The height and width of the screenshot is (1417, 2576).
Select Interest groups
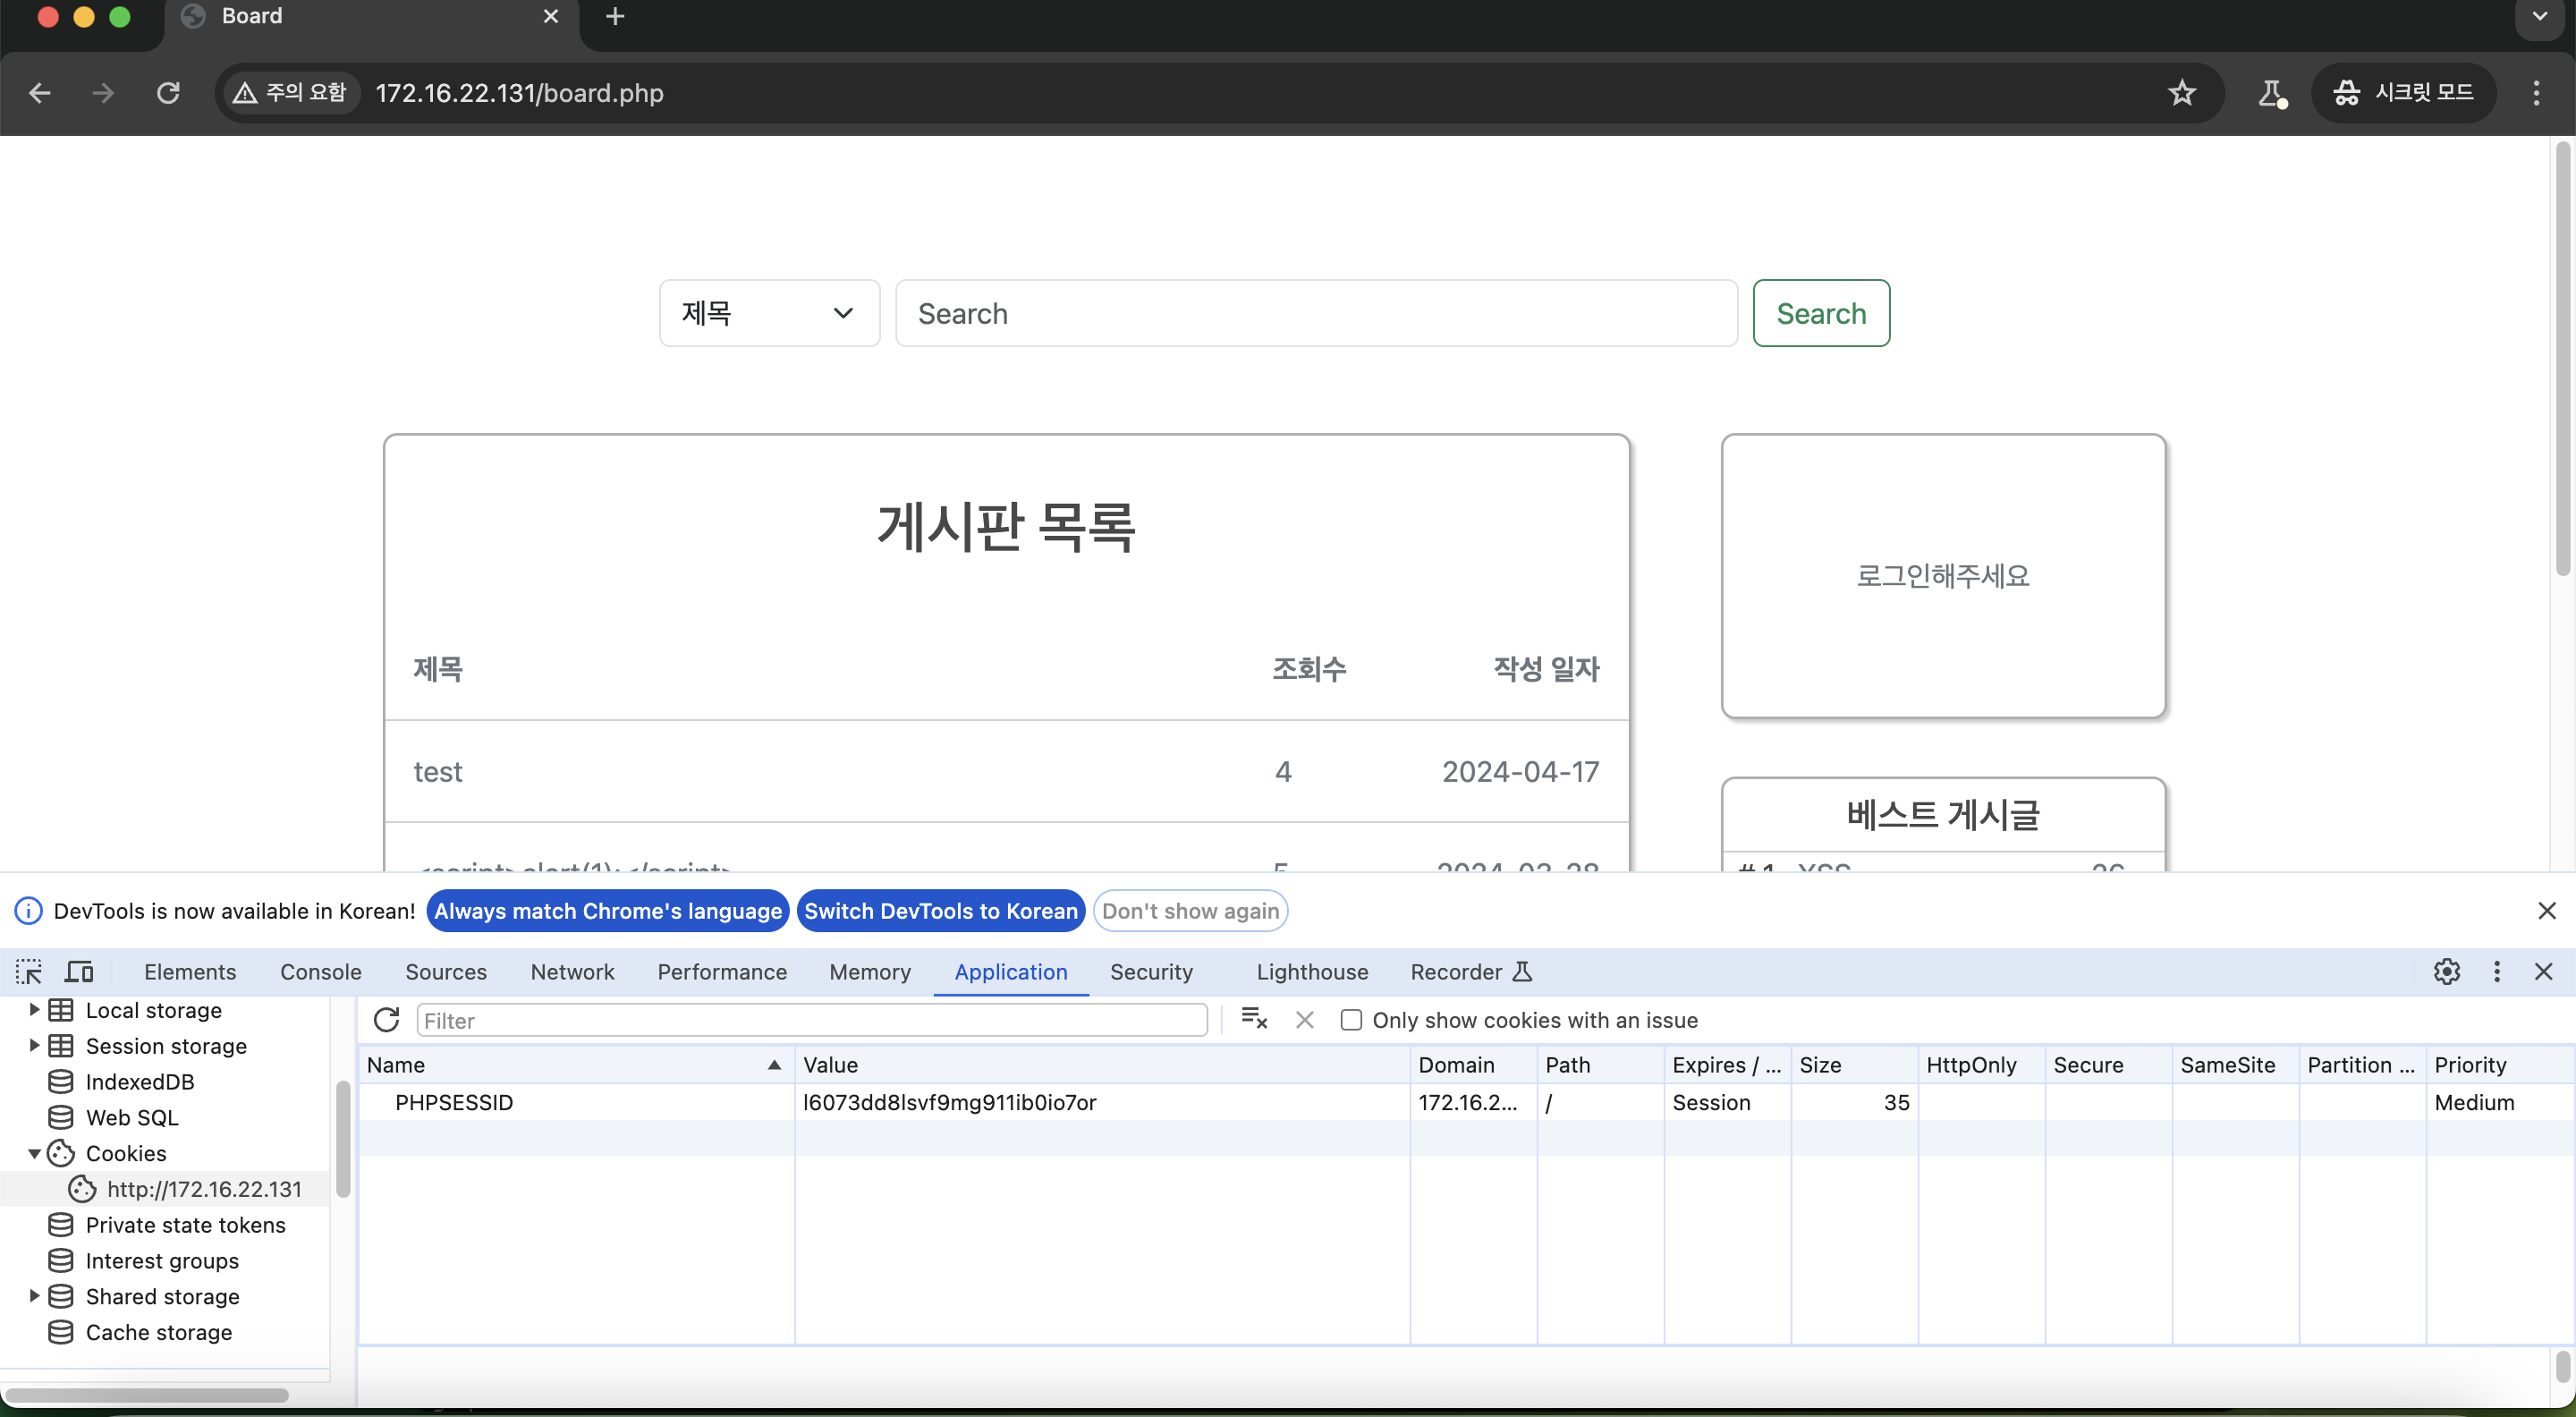point(162,1261)
